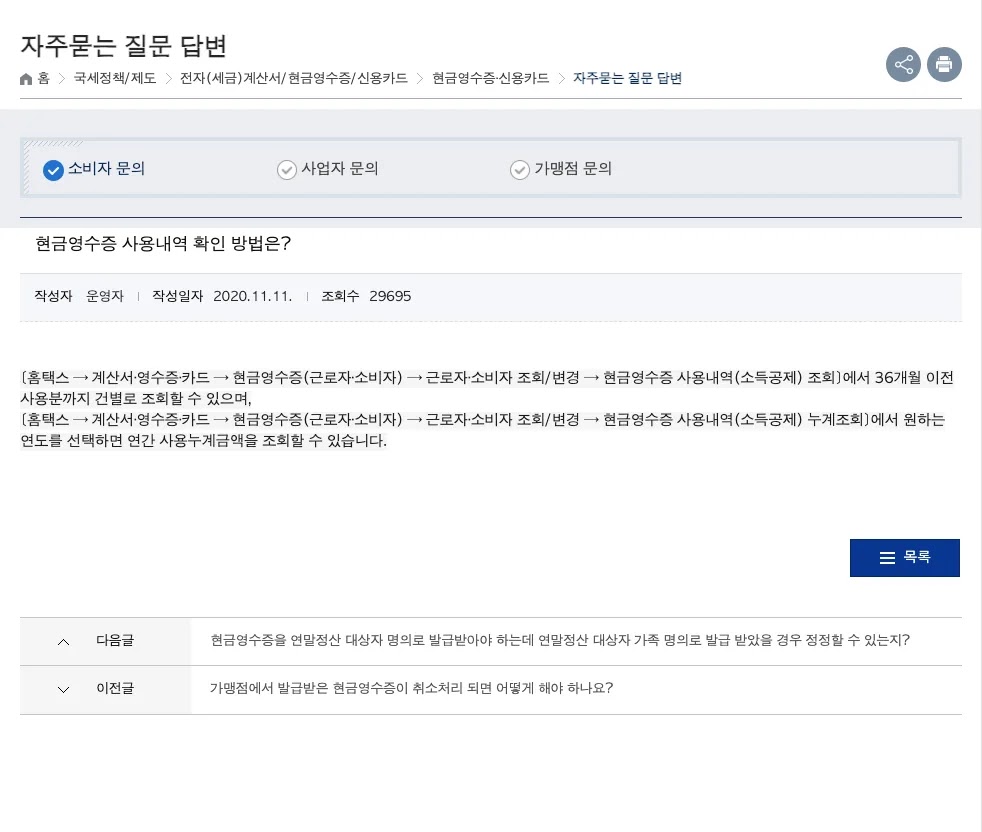This screenshot has width=982, height=832.
Task: Click the check circle beside 가맹점 문의
Action: tap(520, 170)
